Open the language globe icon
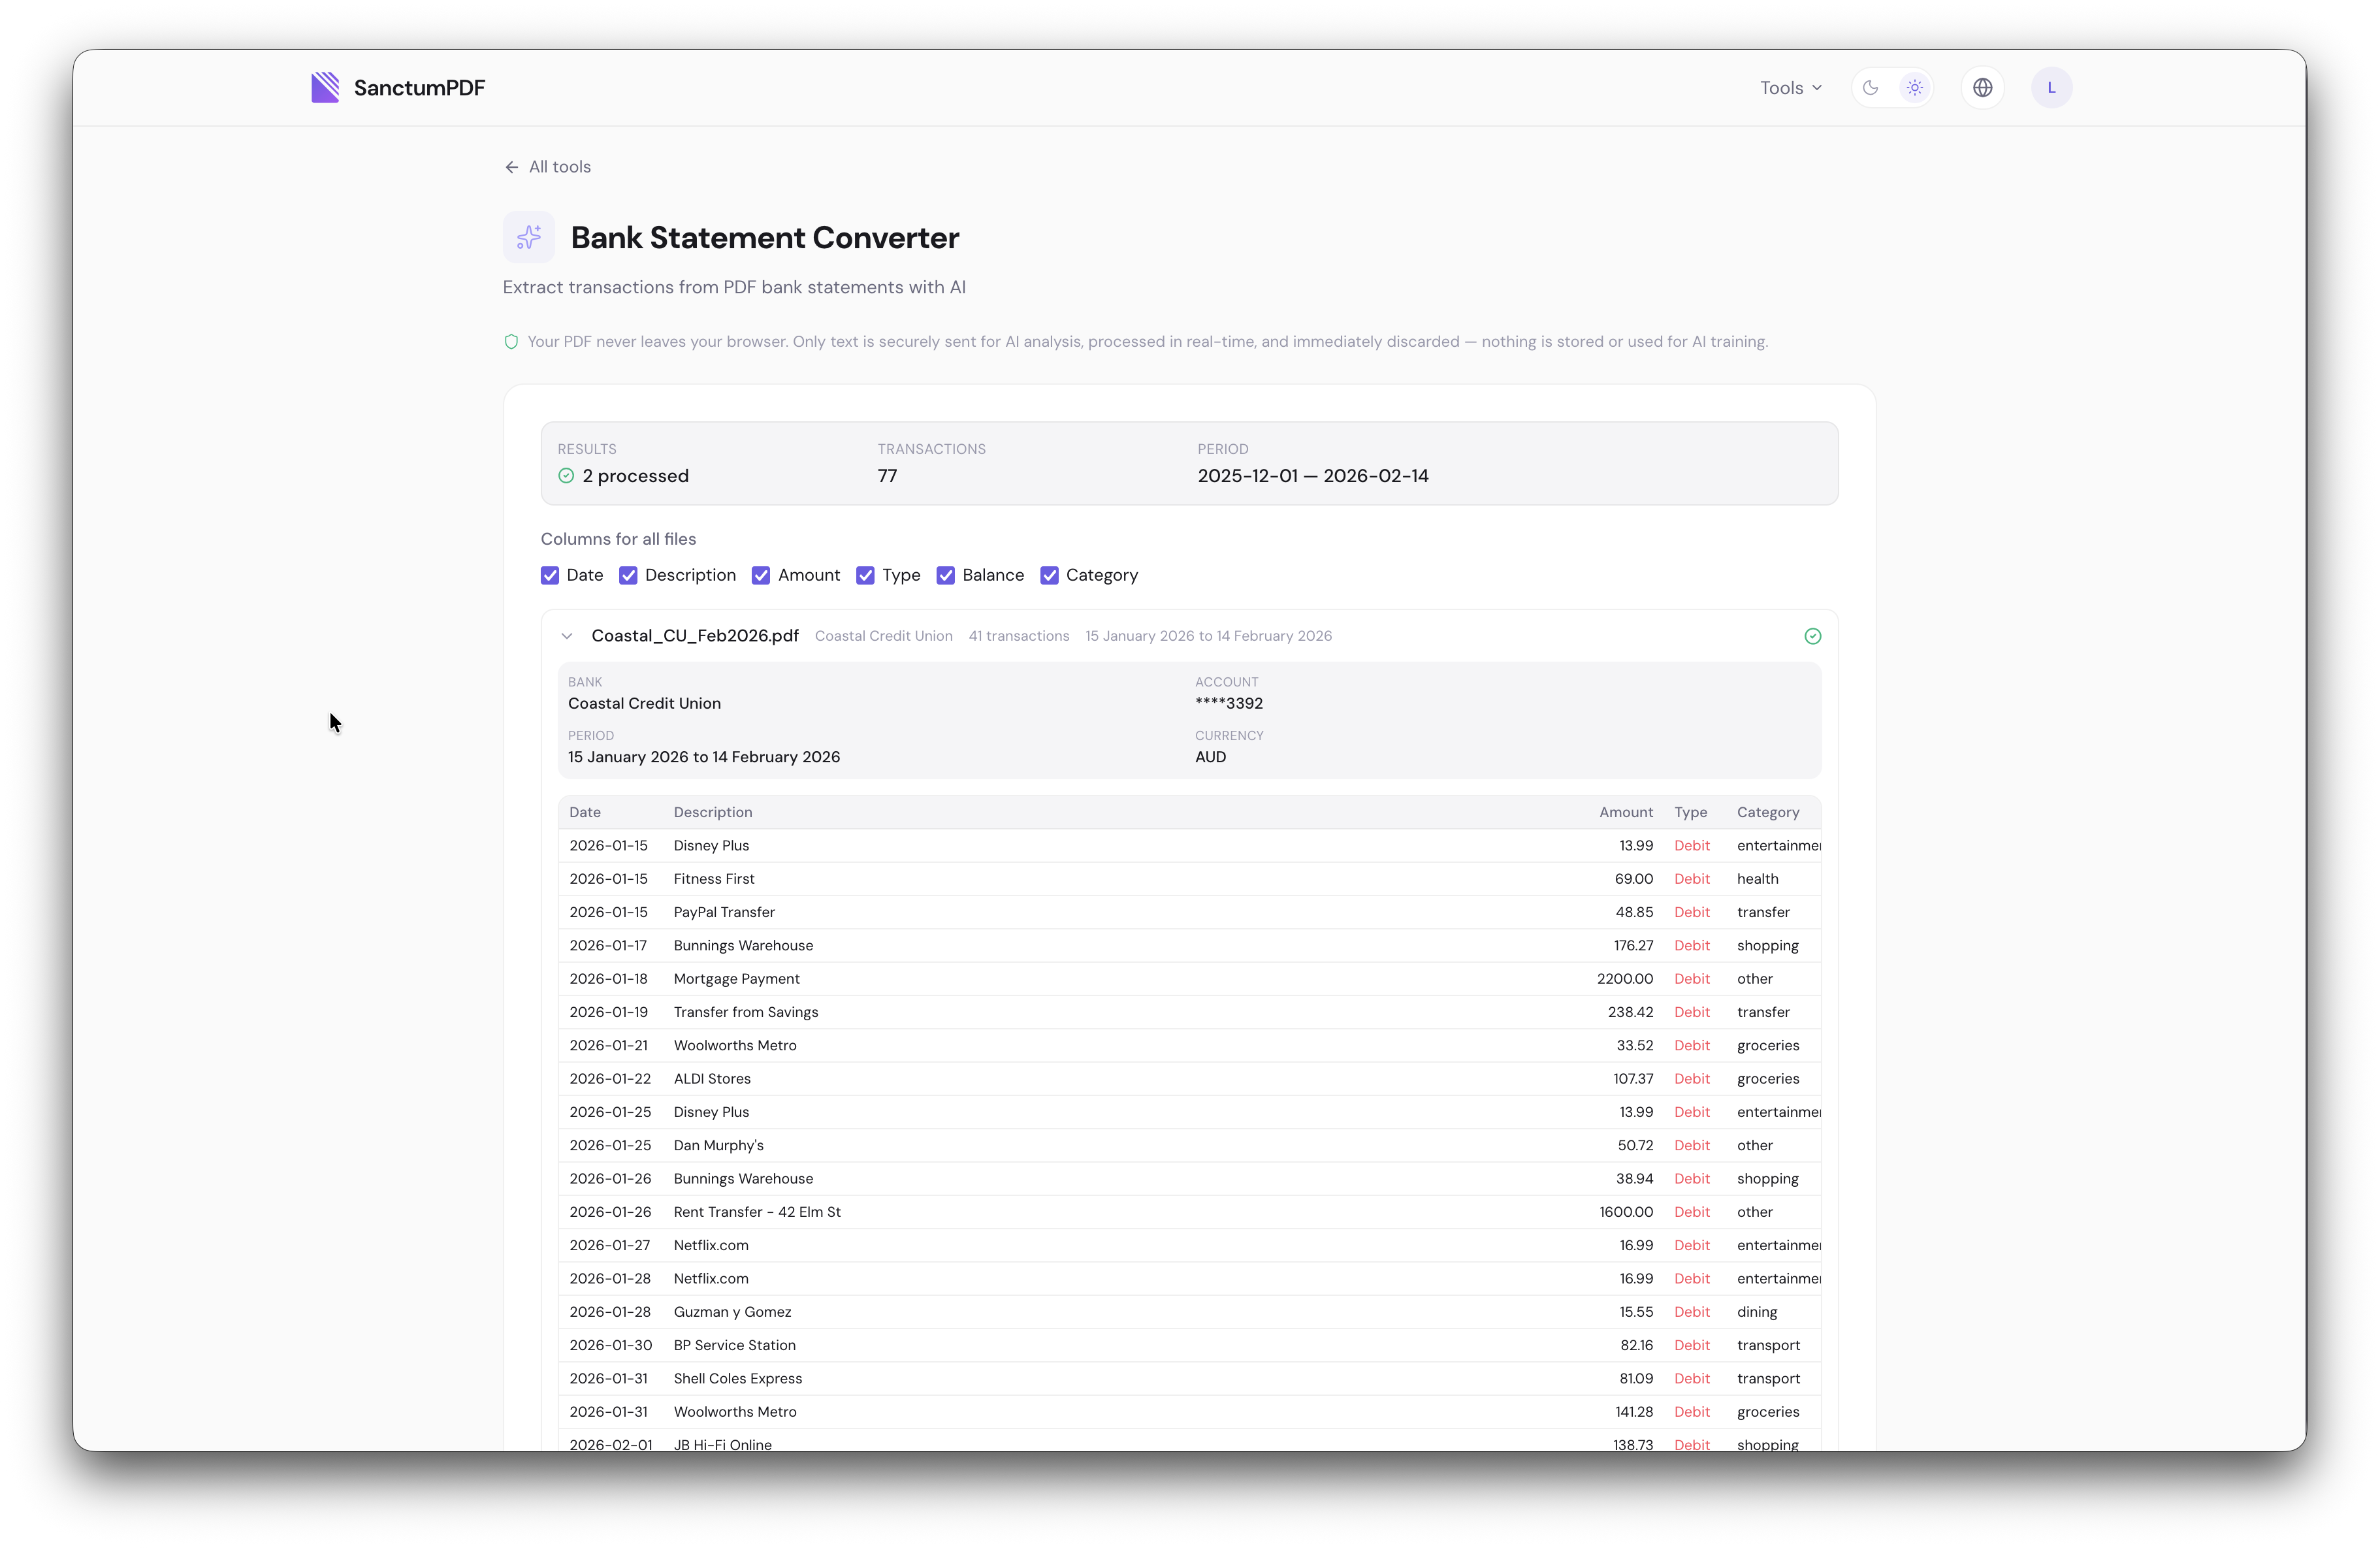This screenshot has height=1548, width=2380. [x=1982, y=87]
